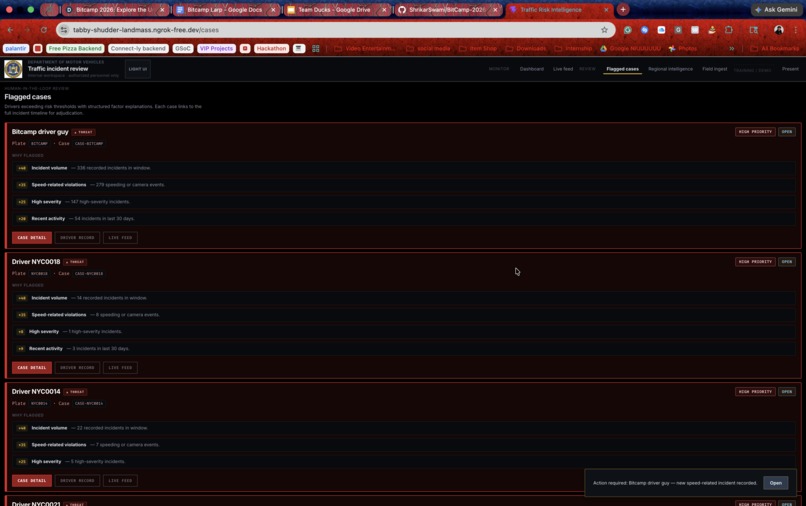Click the Flagged cases page heading
Image resolution: width=806 pixels, height=506 pixels.
pos(28,97)
